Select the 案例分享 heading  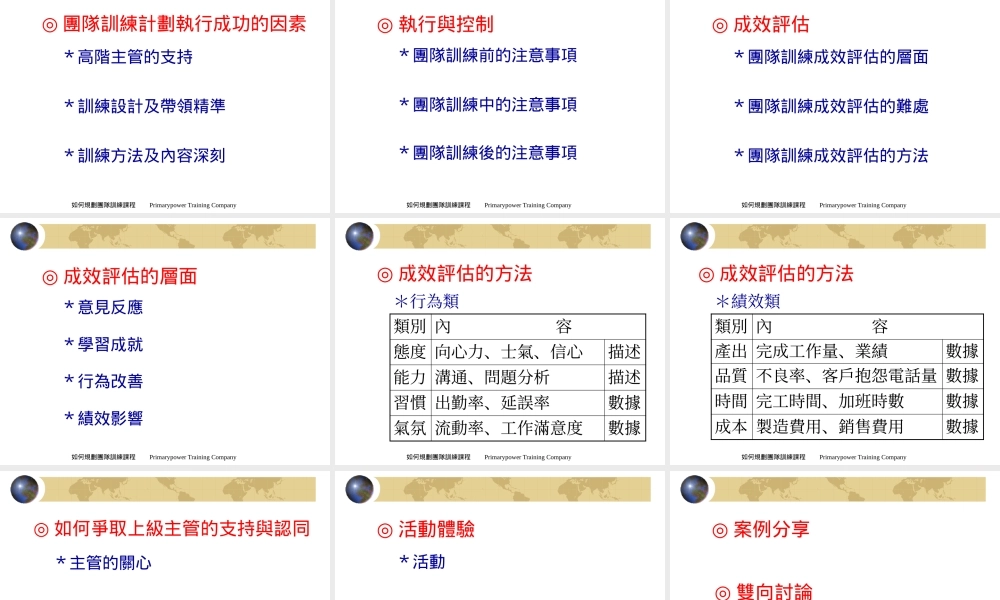click(x=760, y=529)
